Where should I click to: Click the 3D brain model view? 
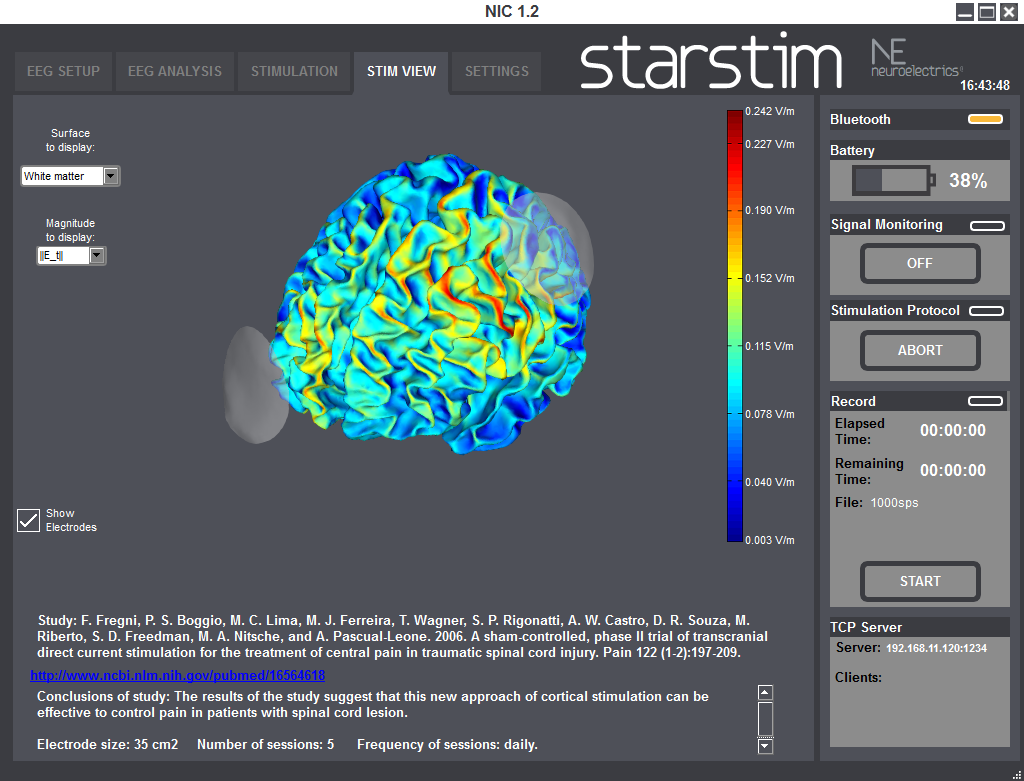click(431, 304)
